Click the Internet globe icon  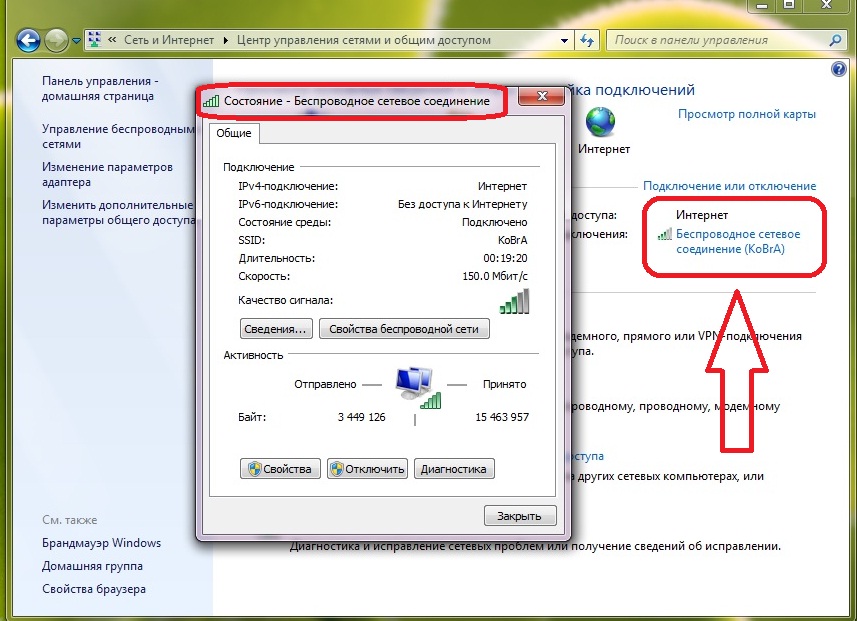coord(602,121)
